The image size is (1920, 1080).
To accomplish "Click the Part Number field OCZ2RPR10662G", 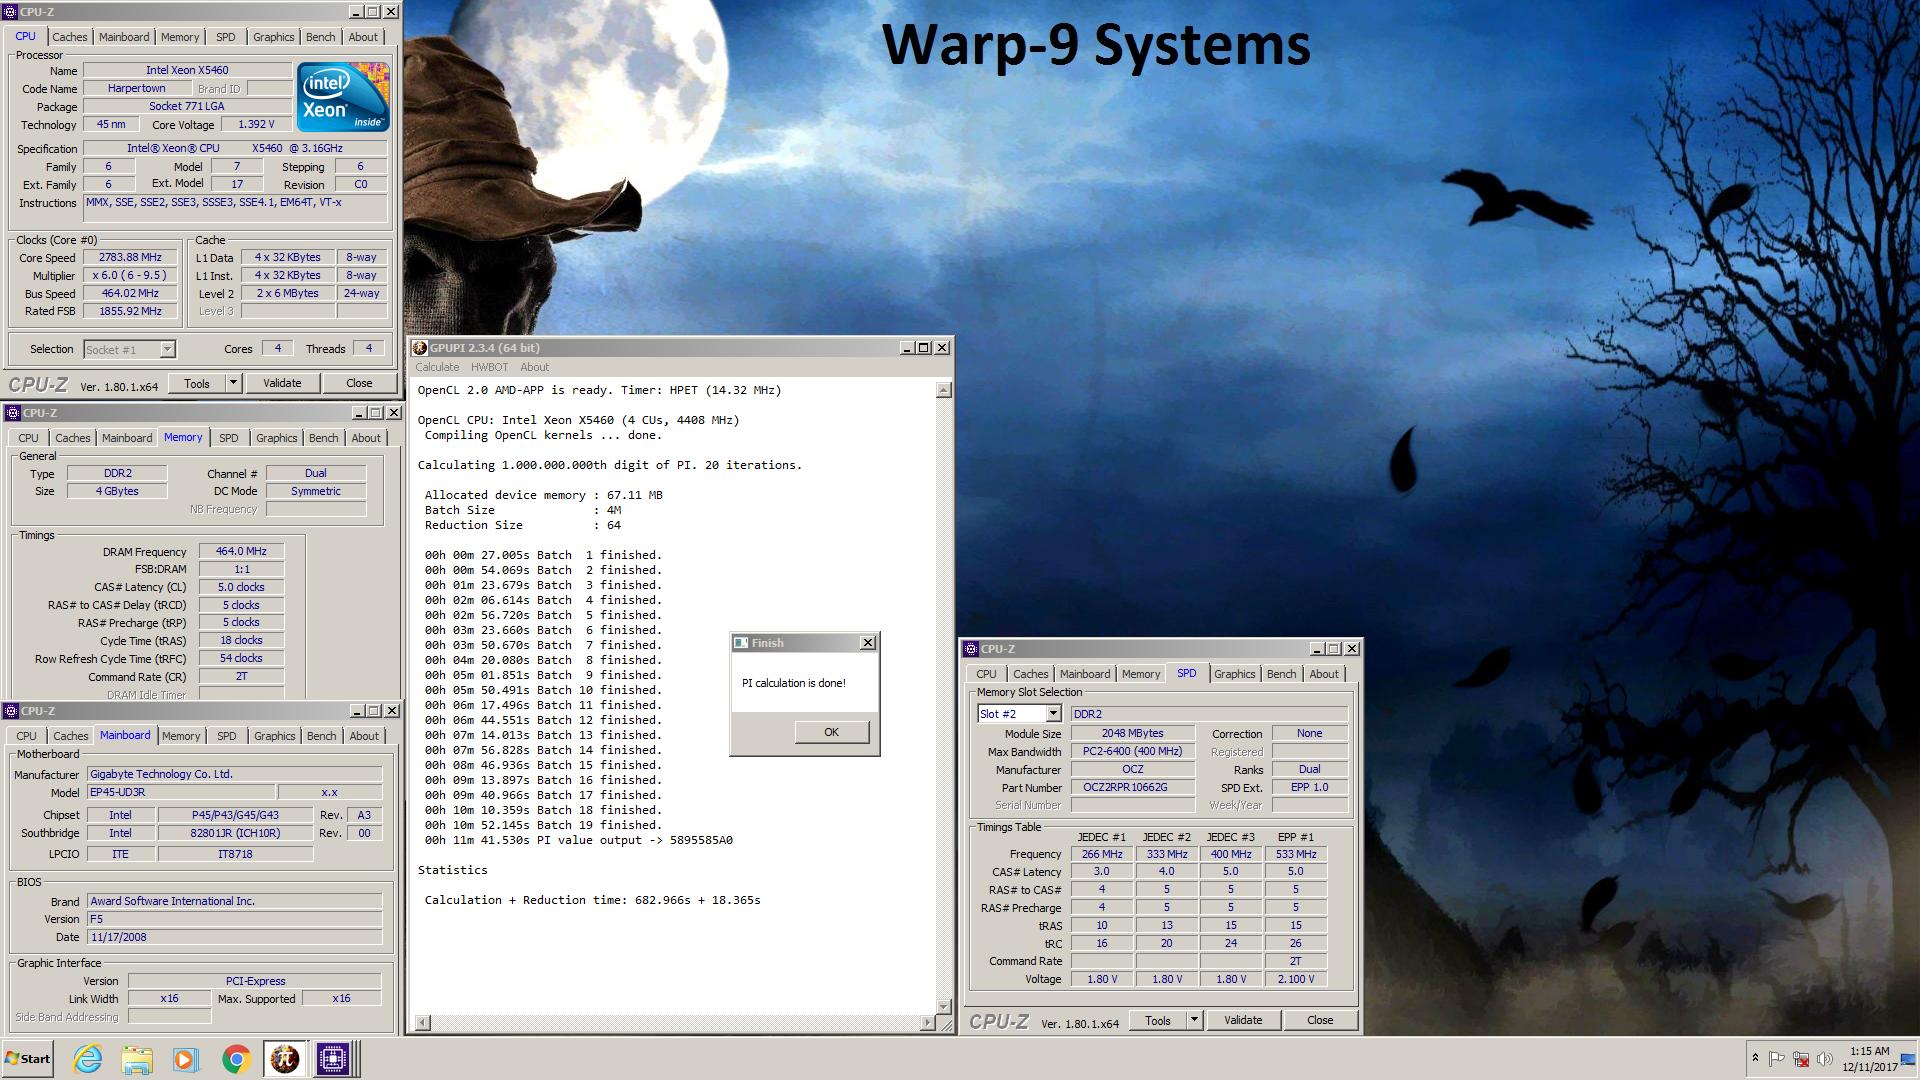I will coord(1132,788).
